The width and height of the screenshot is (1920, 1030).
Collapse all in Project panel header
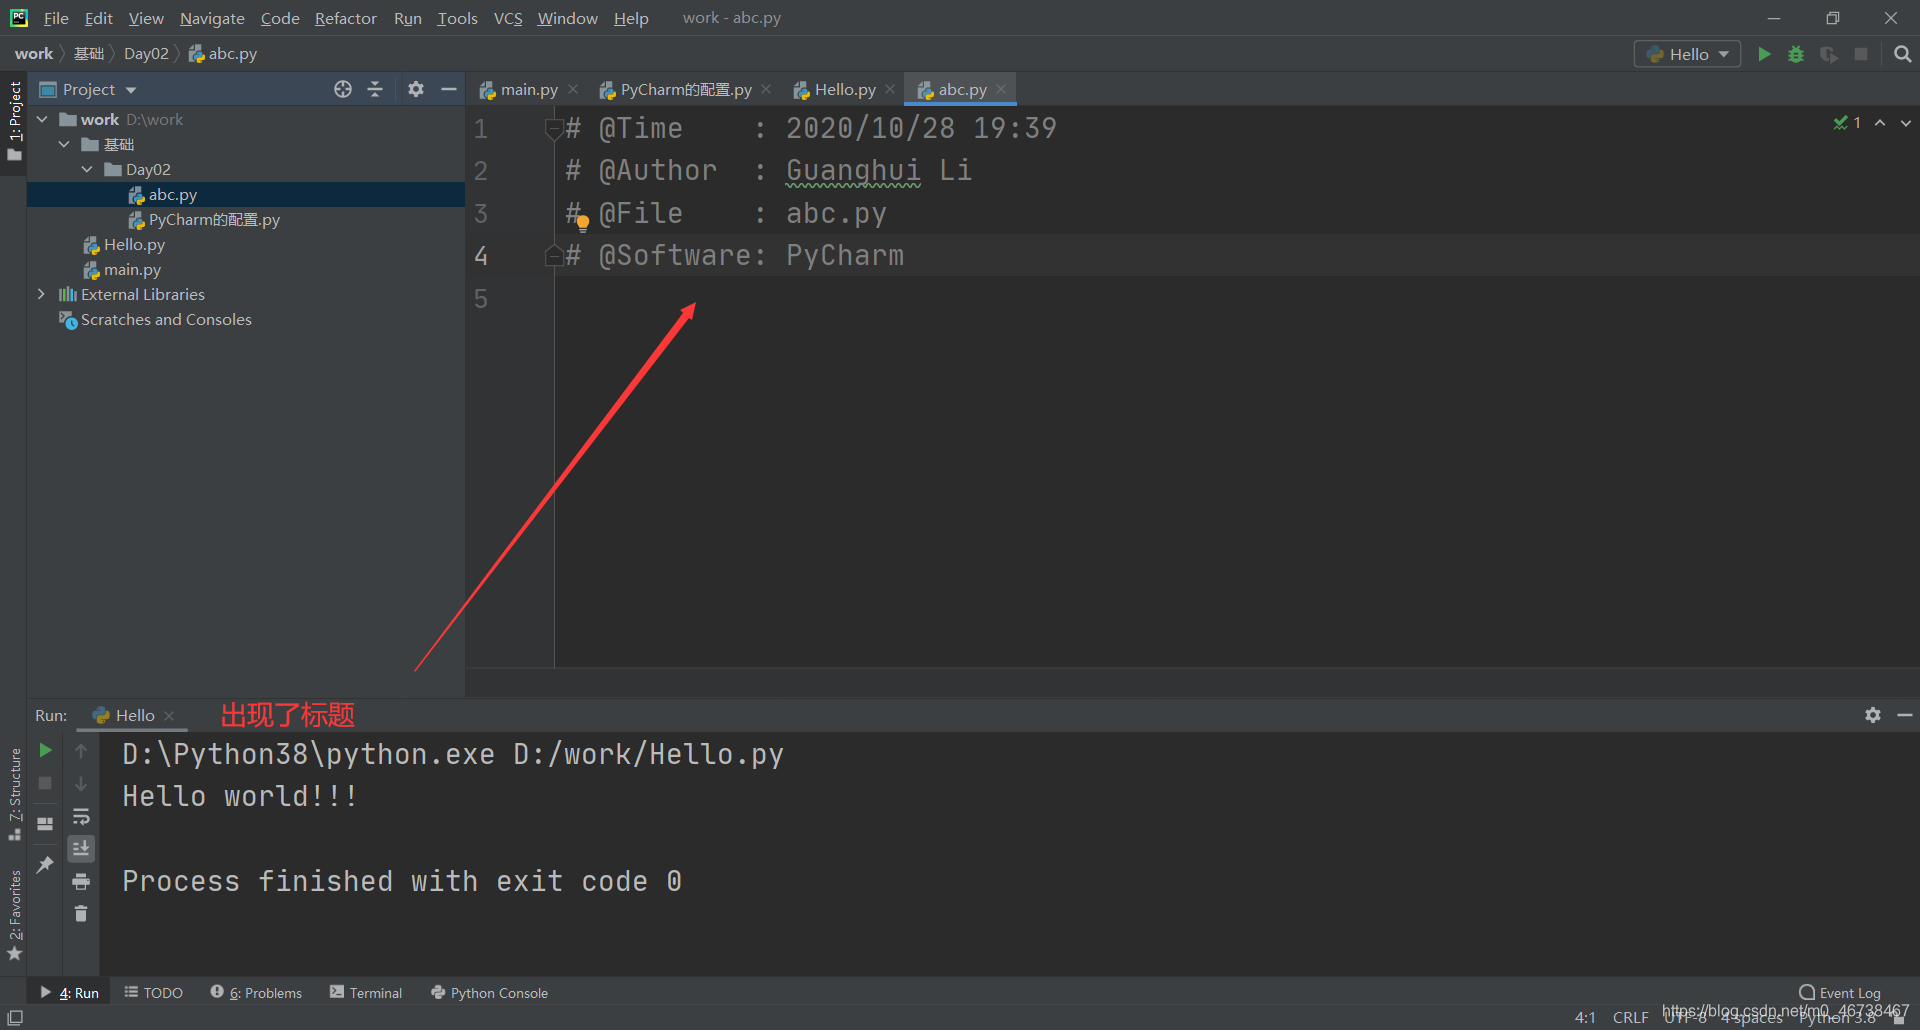point(375,89)
